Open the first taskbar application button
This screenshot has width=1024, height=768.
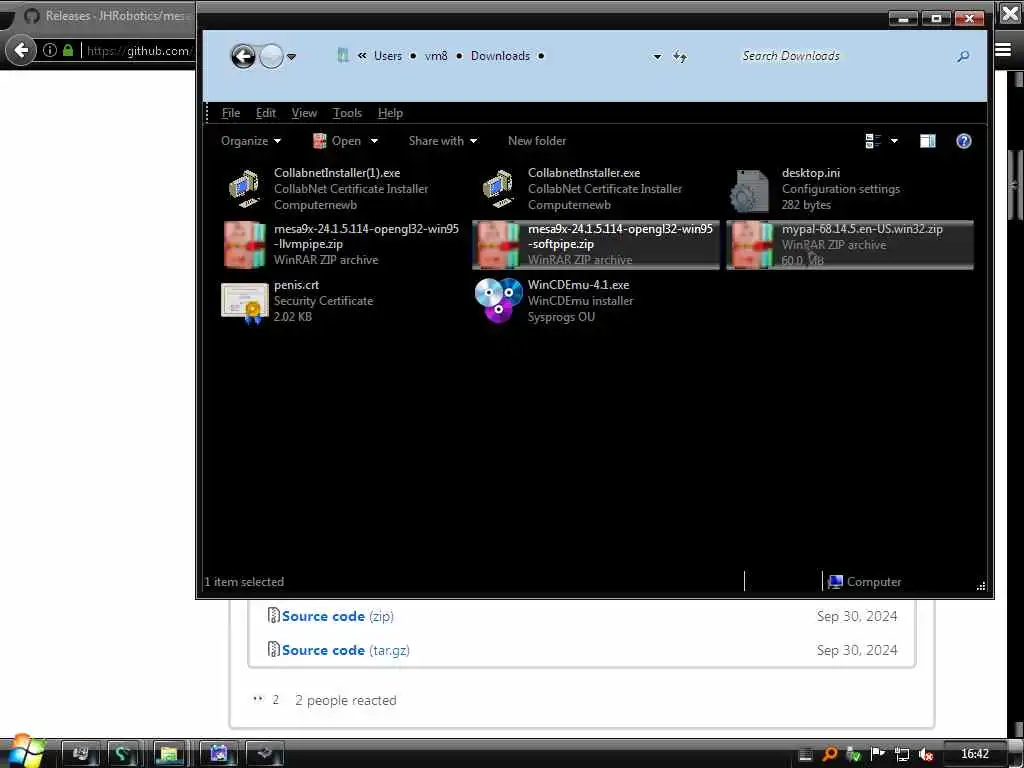click(80, 754)
